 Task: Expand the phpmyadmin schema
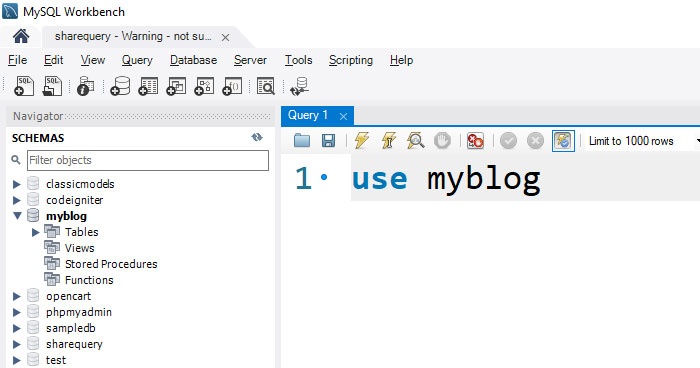(17, 312)
